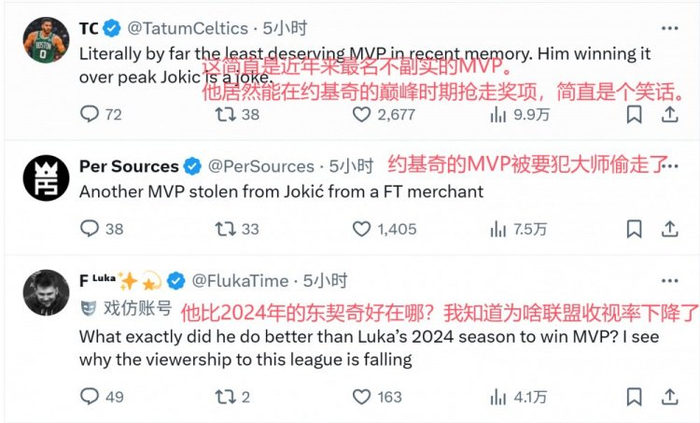Image resolution: width=700 pixels, height=423 pixels.
Task: Reply to the FlukaTime tweet
Action: (x=89, y=397)
